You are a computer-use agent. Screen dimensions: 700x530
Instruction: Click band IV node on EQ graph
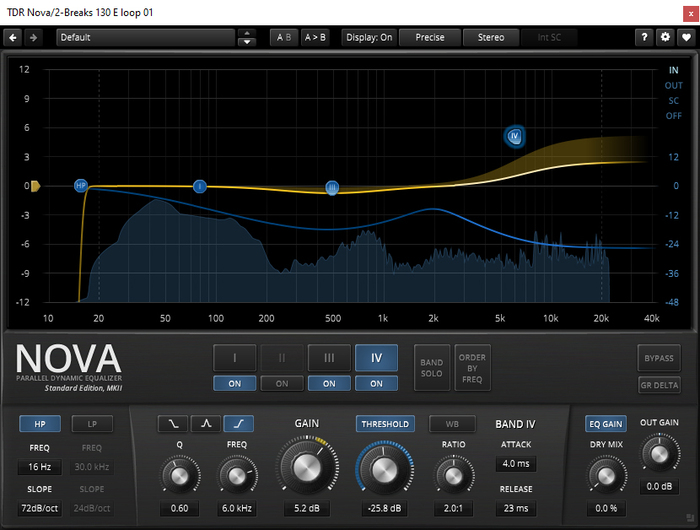(x=515, y=136)
